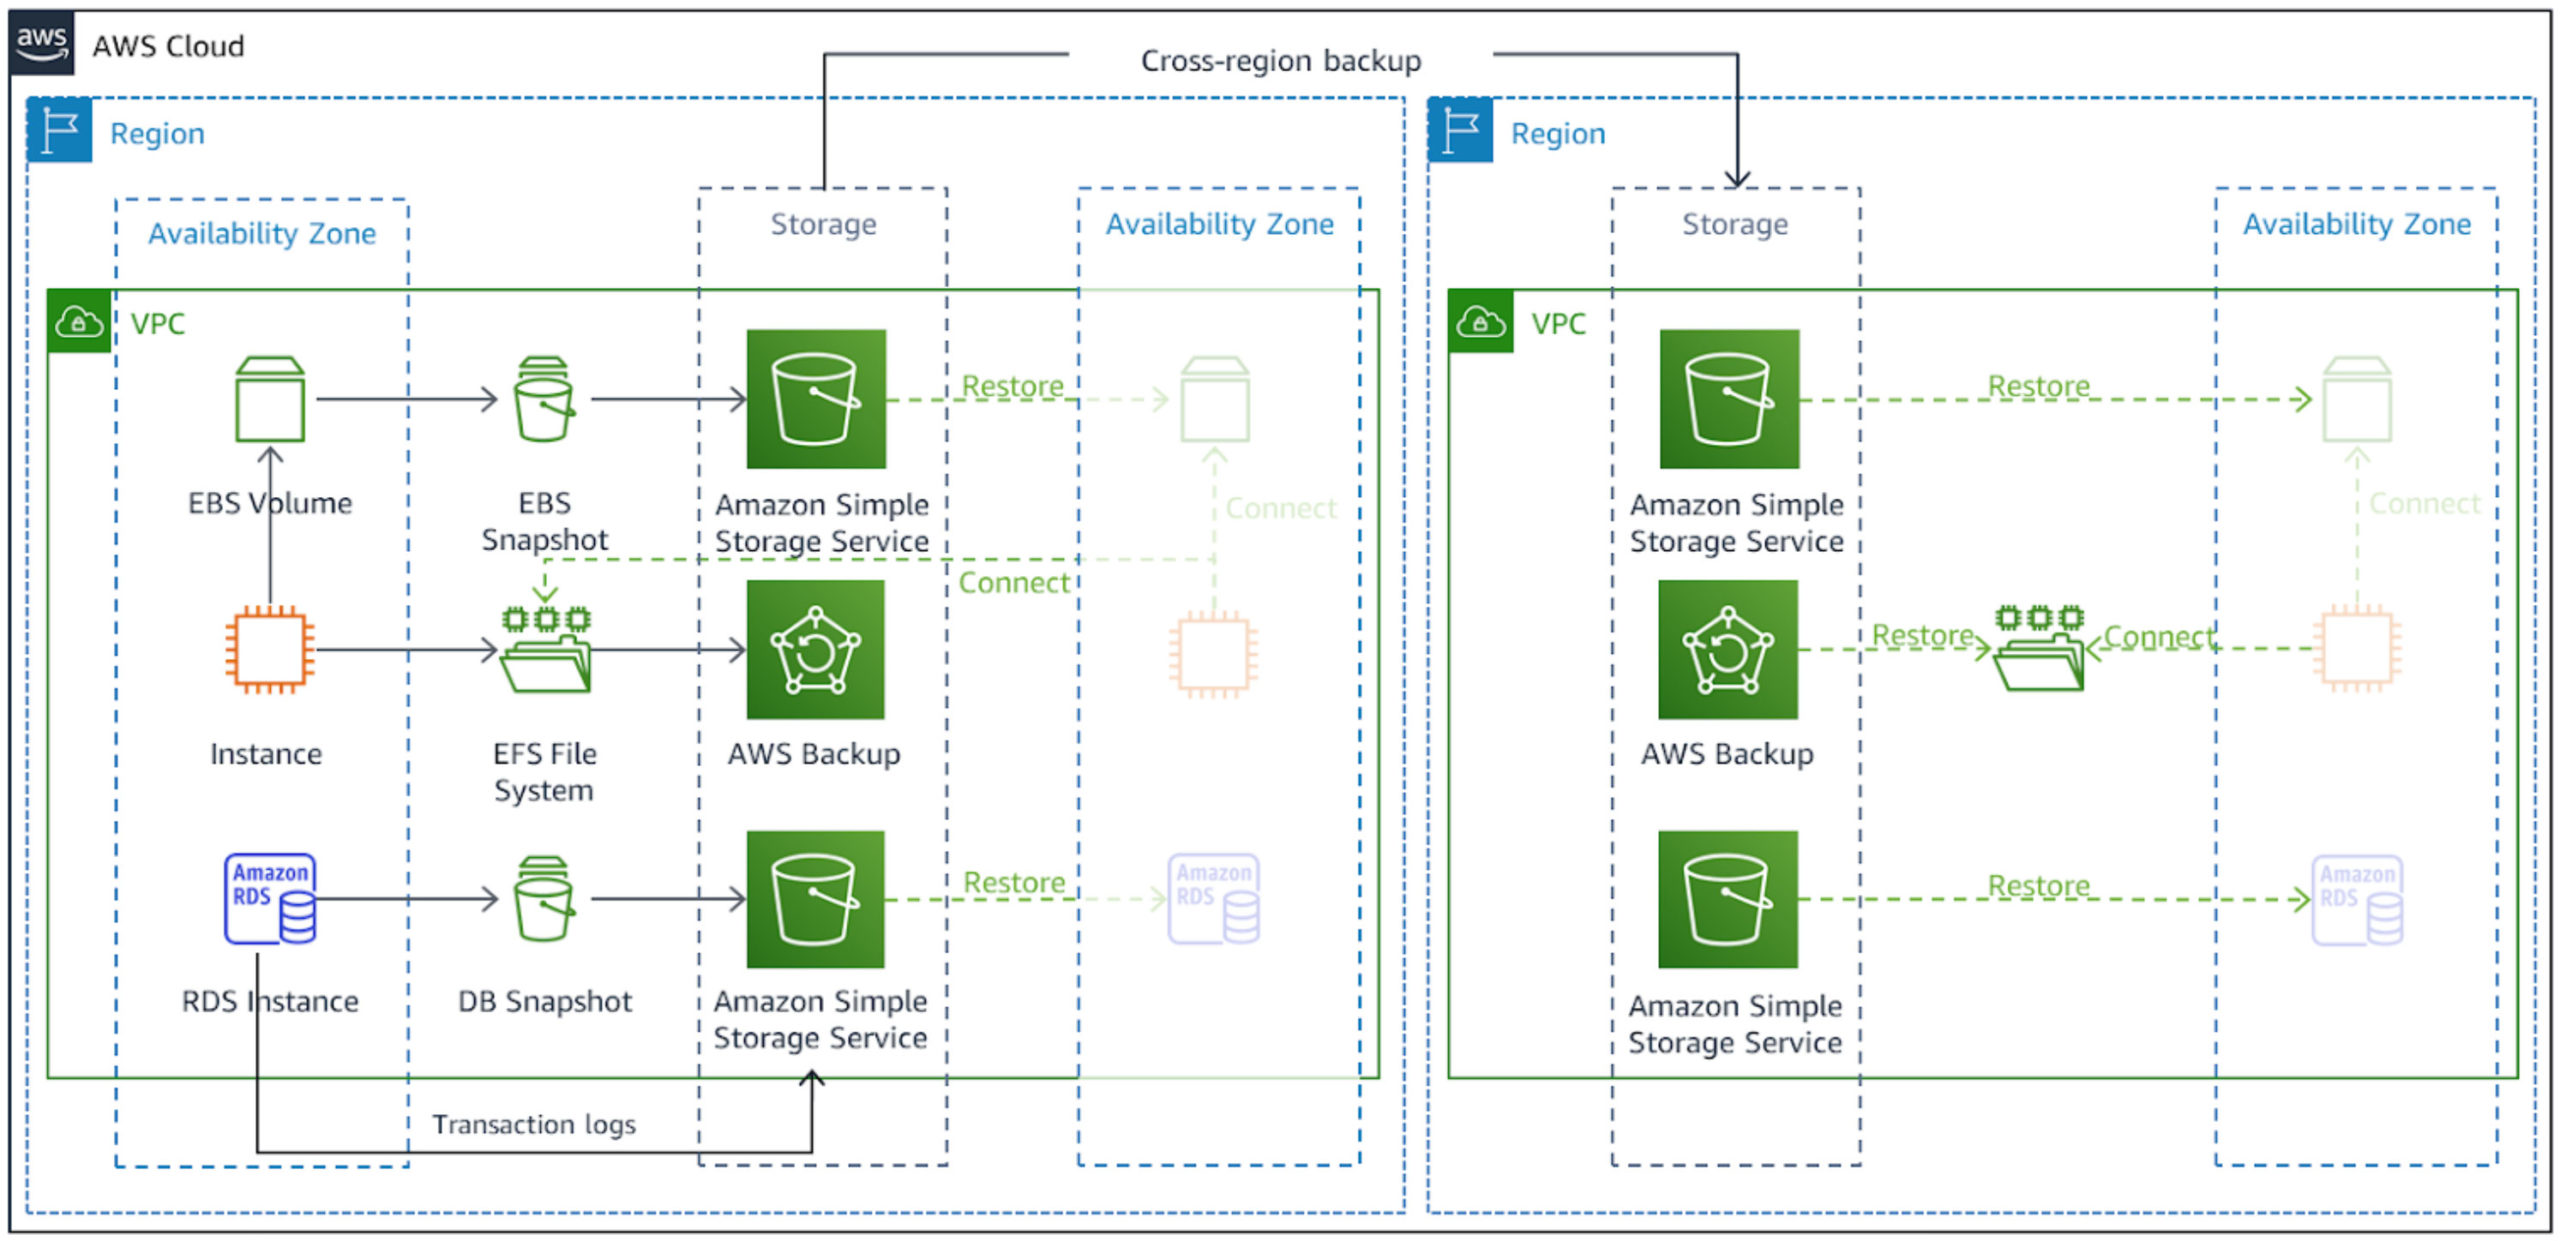Click bottom 'Amazon Simple Storage Service' label left Region
Screen dimensions: 2560x1241
[x=820, y=1020]
